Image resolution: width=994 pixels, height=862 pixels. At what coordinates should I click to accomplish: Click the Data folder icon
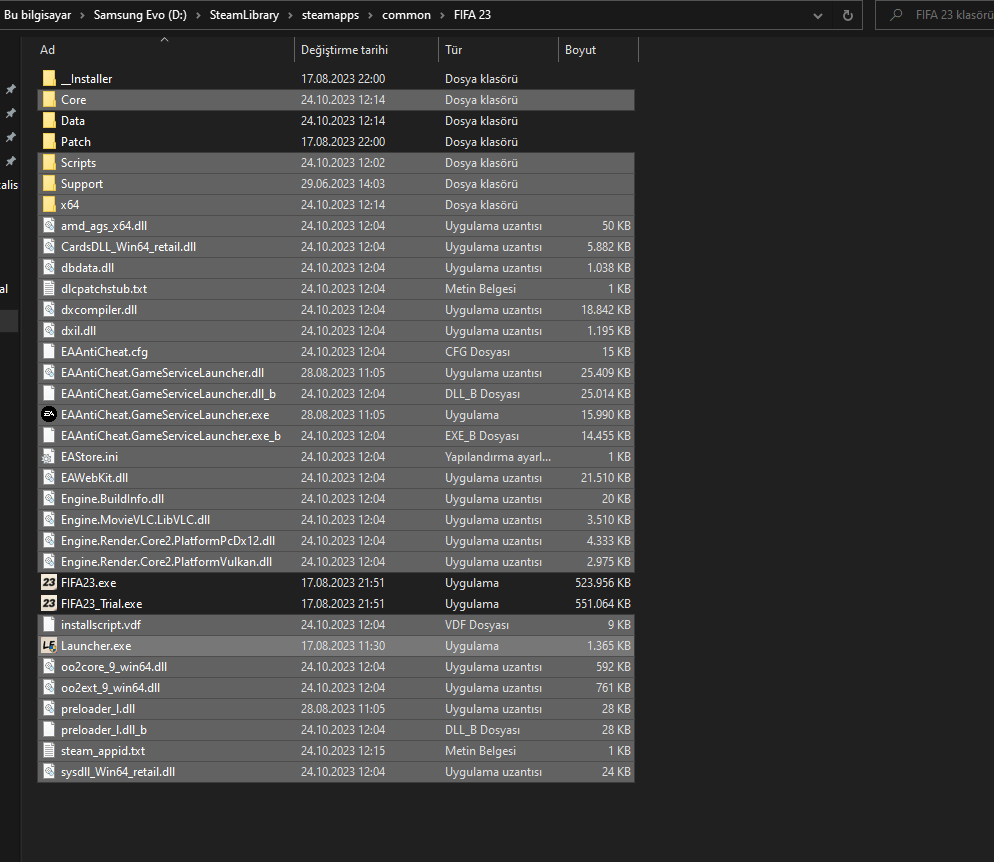(49, 120)
